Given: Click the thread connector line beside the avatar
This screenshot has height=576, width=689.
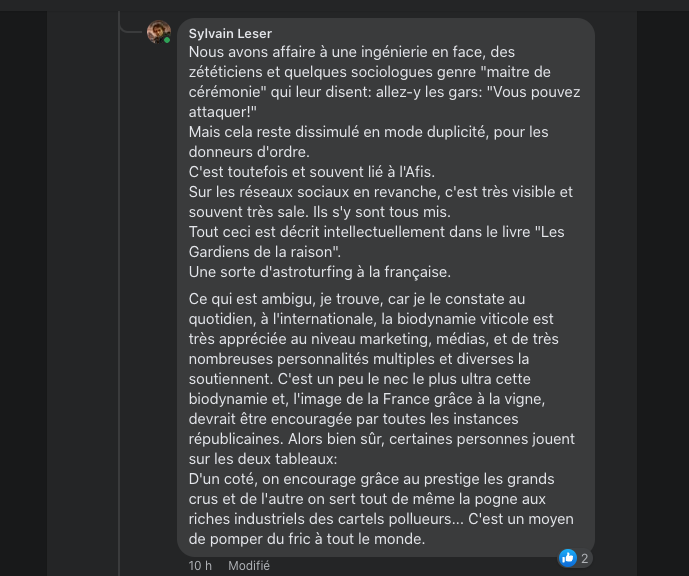Looking at the screenshot, I should point(130,29).
